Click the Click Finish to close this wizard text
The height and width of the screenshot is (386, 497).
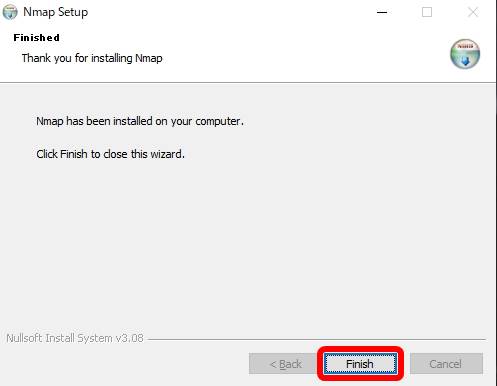click(110, 154)
